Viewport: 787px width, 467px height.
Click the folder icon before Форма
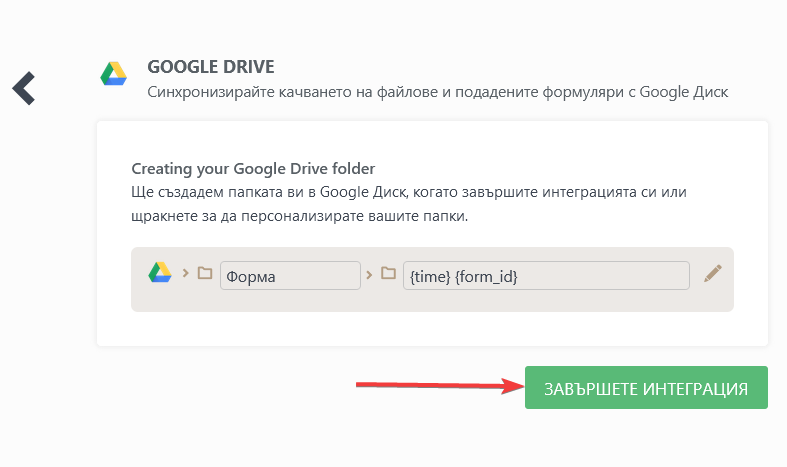tap(204, 274)
